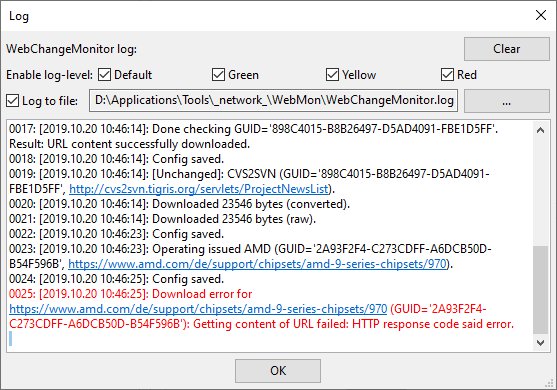Click the scrollbar up arrow
The height and width of the screenshot is (390, 557).
(x=540, y=130)
